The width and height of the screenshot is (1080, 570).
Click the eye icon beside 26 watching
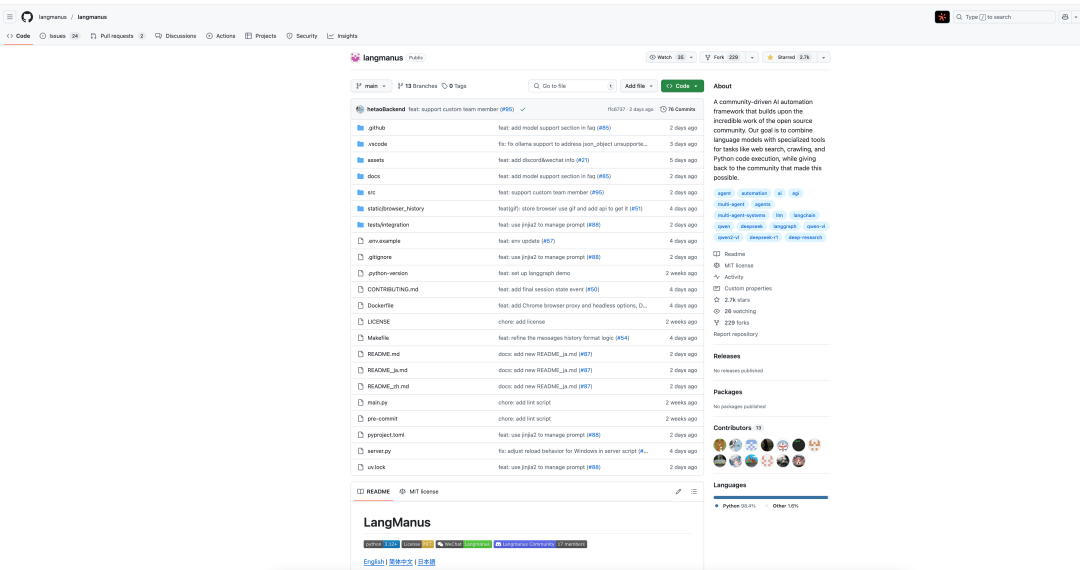(x=716, y=312)
